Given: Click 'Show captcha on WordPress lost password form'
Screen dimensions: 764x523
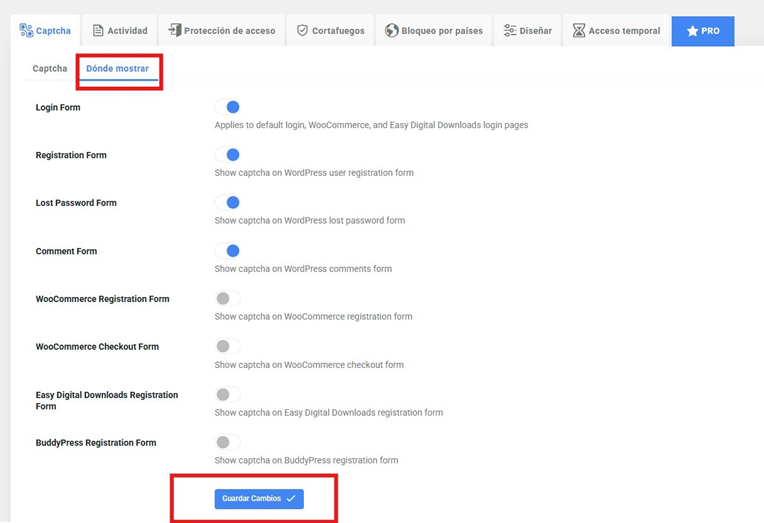Looking at the screenshot, I should [x=309, y=220].
